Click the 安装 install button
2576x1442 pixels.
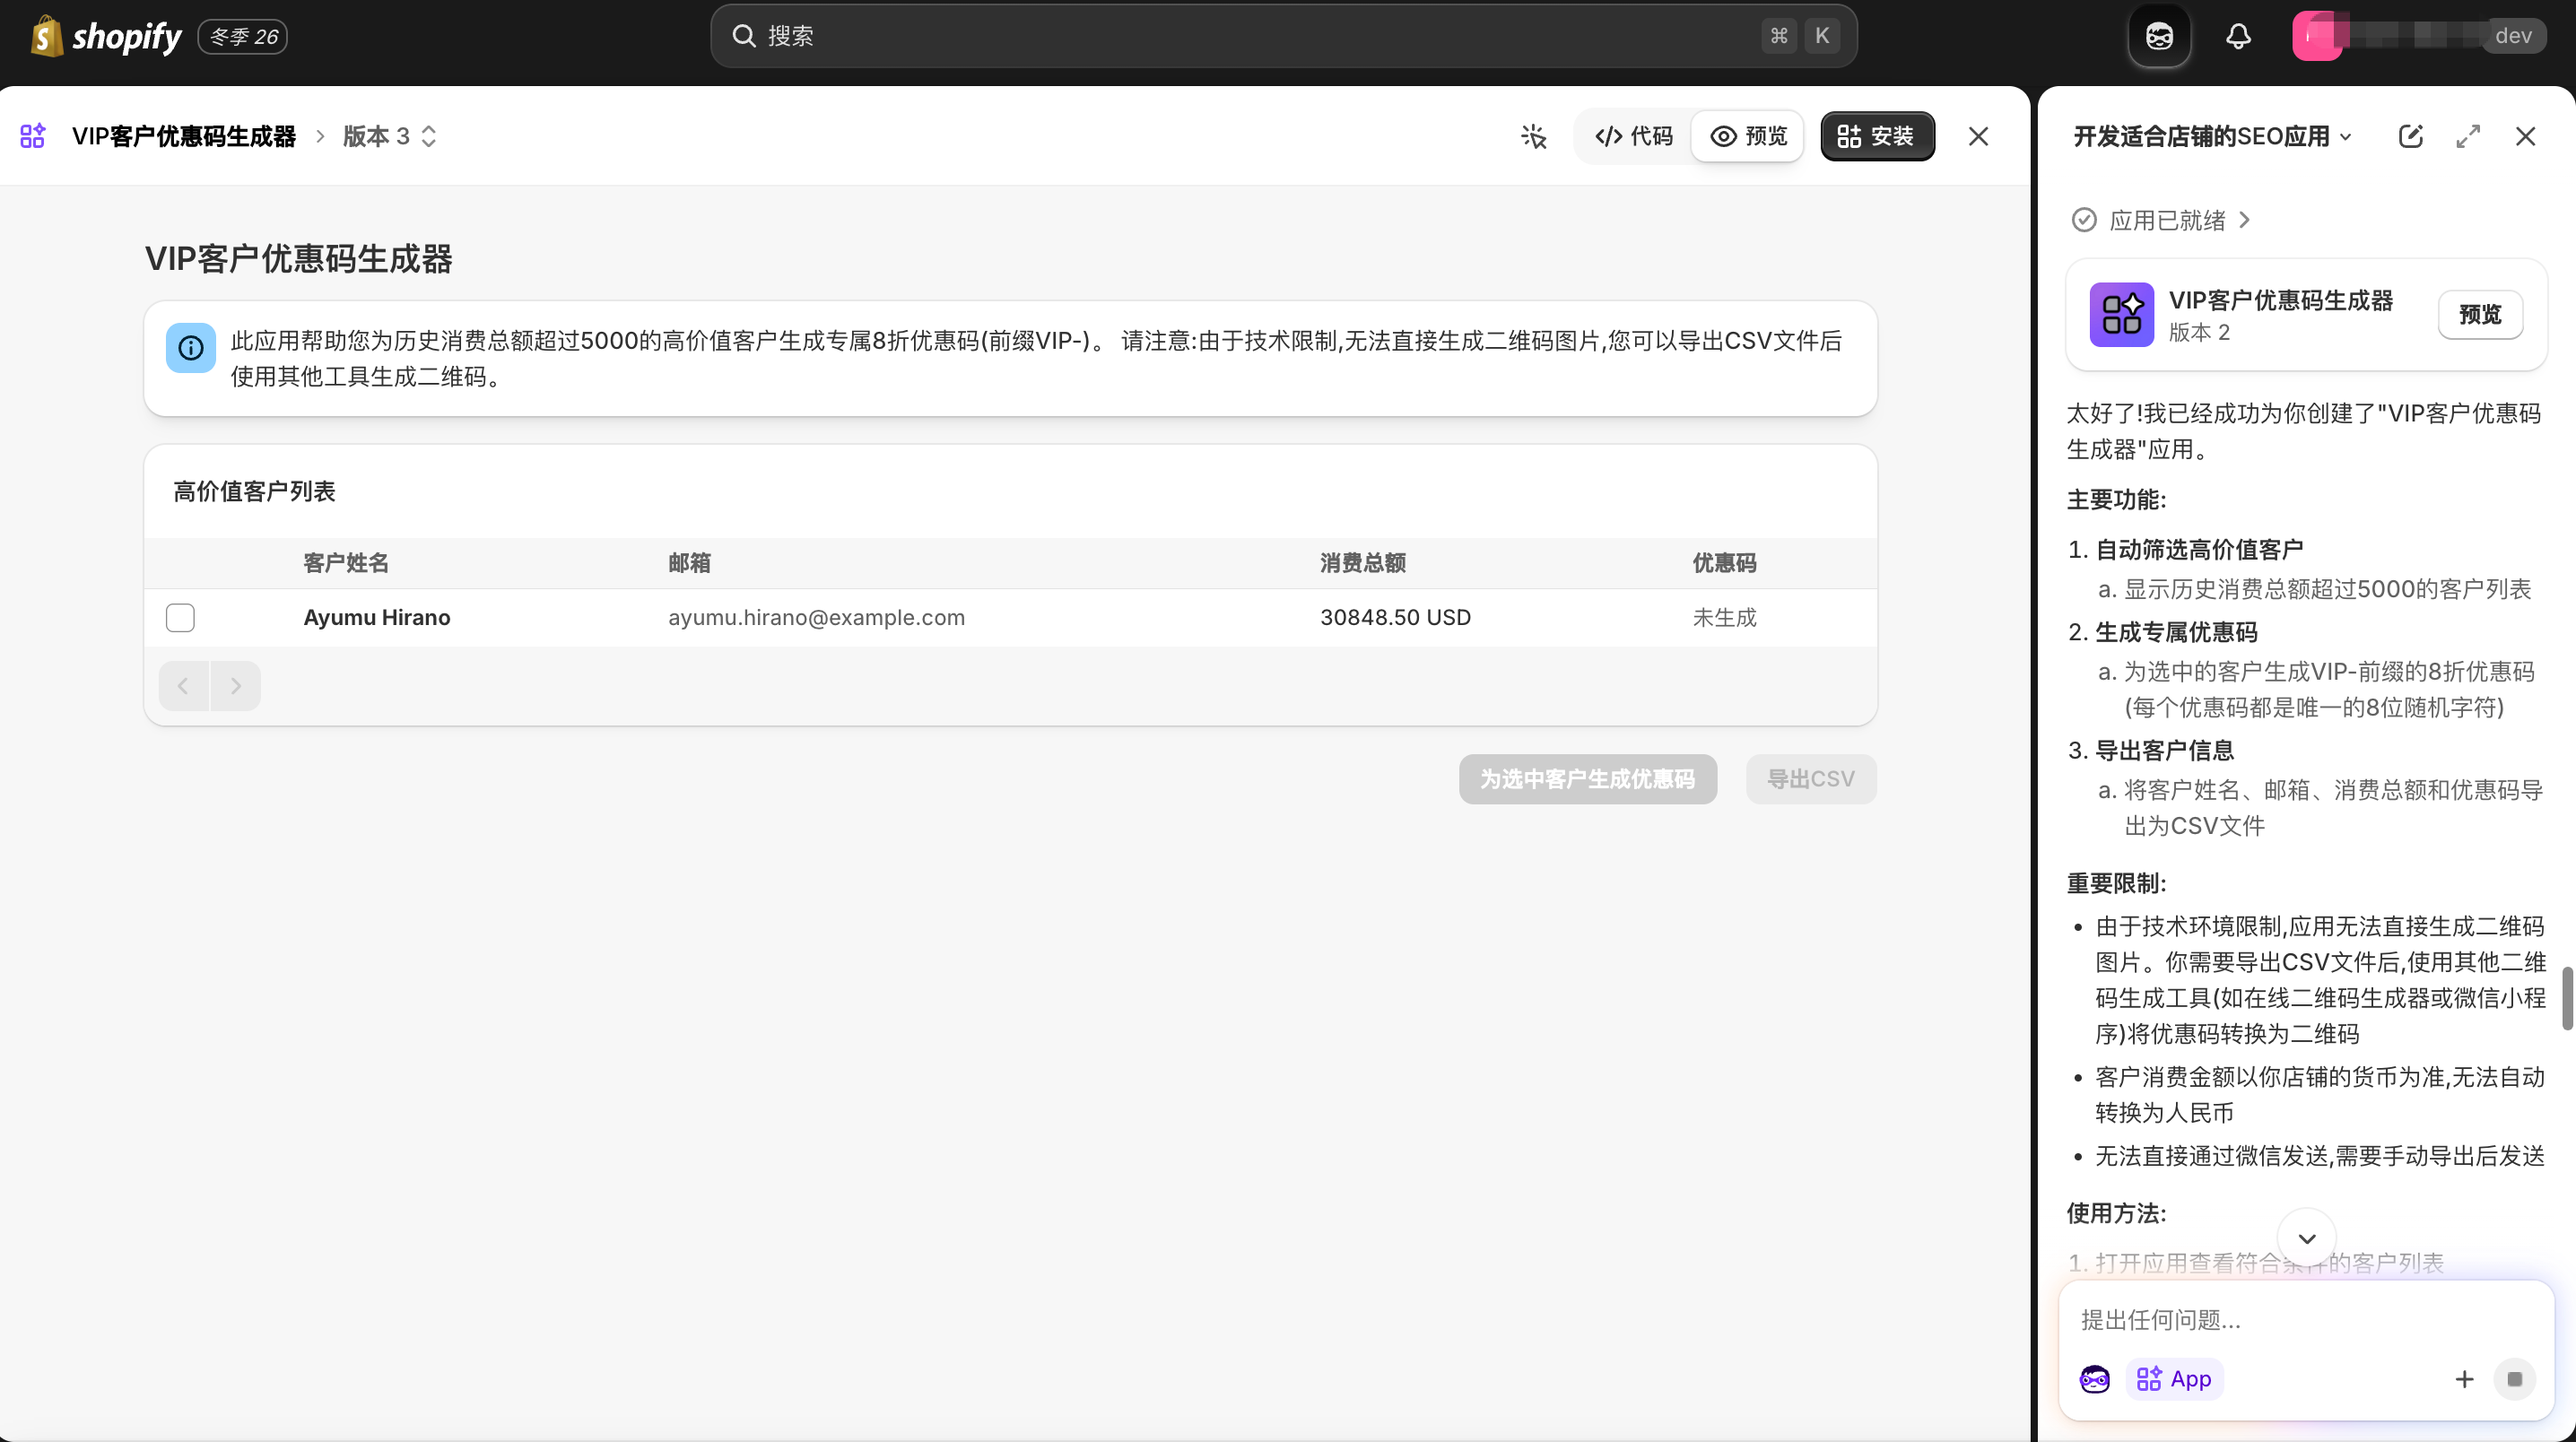(x=1877, y=136)
